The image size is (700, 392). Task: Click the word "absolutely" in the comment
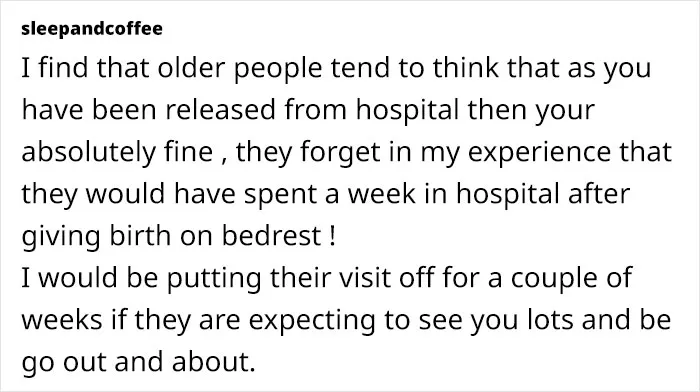pos(88,152)
